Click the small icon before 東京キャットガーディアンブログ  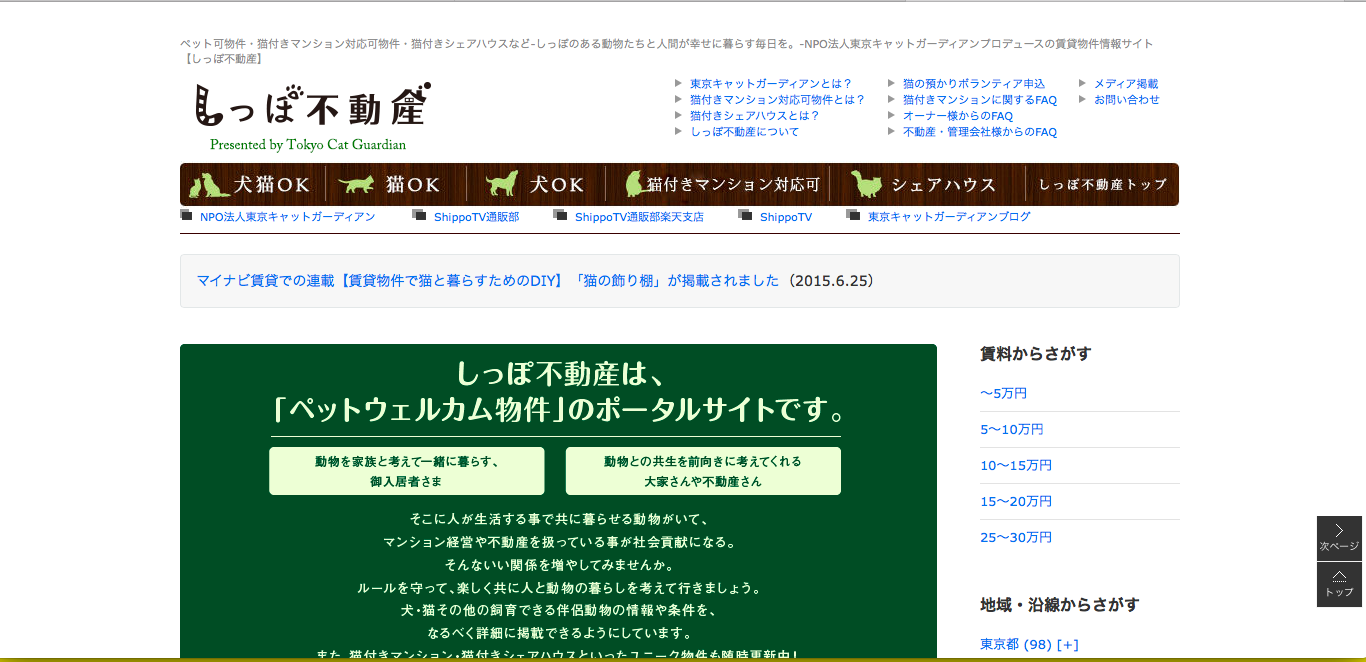853,215
